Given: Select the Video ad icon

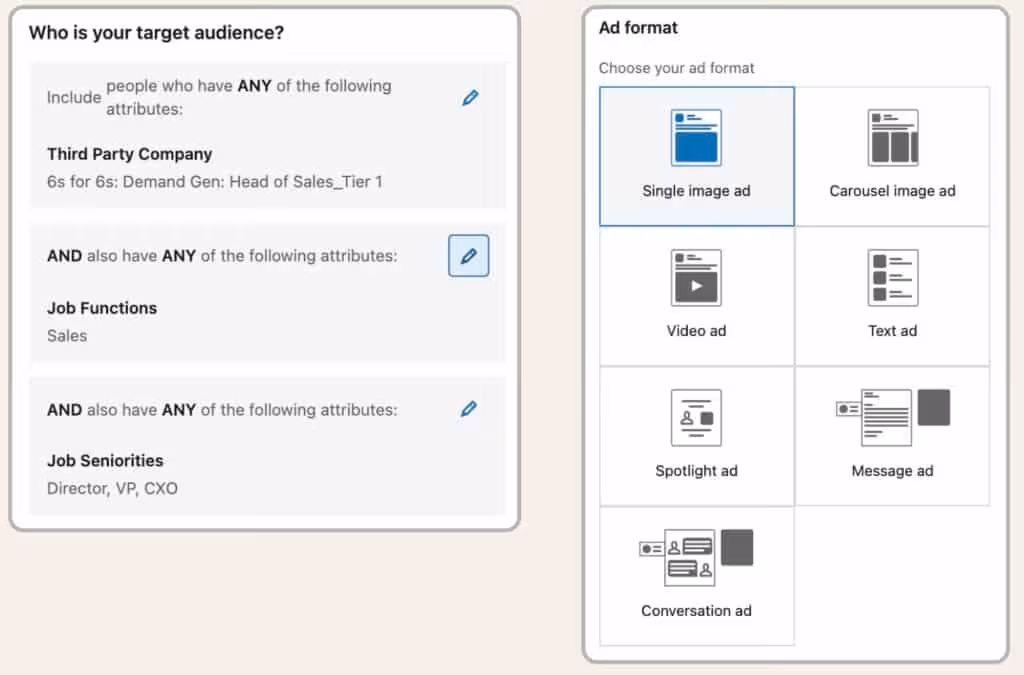Looking at the screenshot, I should pos(696,277).
